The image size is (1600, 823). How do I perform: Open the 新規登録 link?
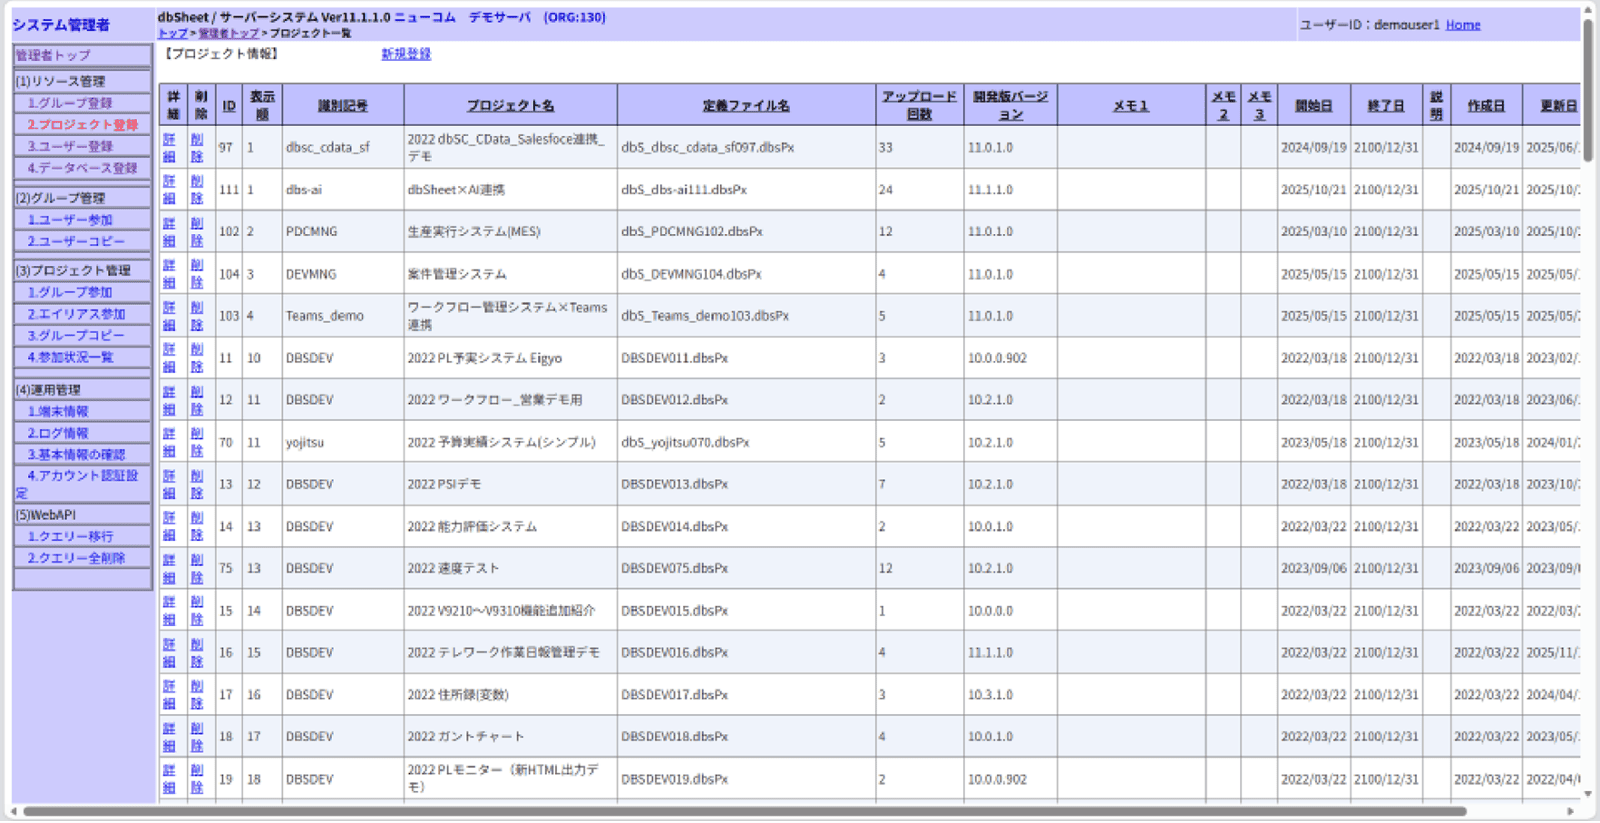(x=406, y=54)
